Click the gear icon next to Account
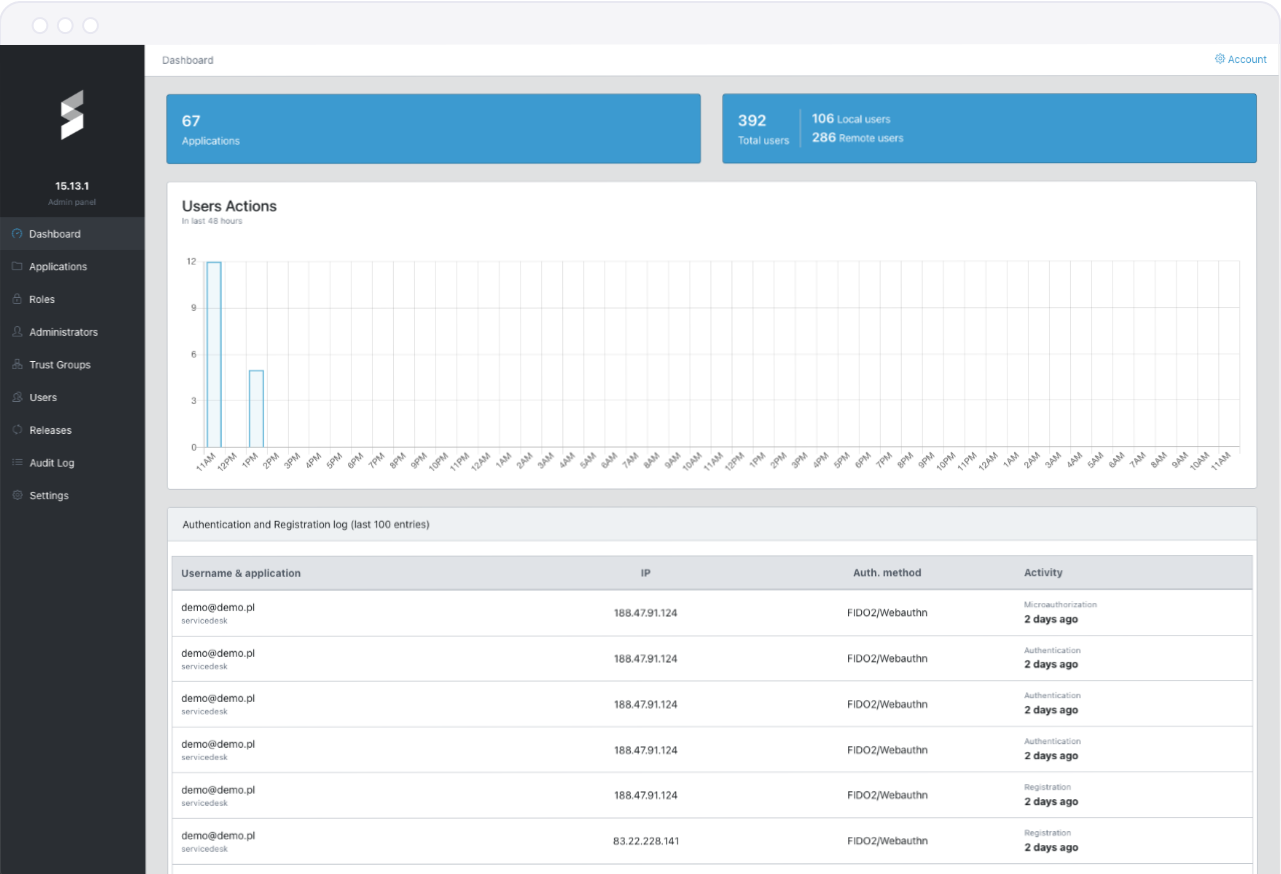Viewport: 1281px width, 874px height. coord(1219,59)
